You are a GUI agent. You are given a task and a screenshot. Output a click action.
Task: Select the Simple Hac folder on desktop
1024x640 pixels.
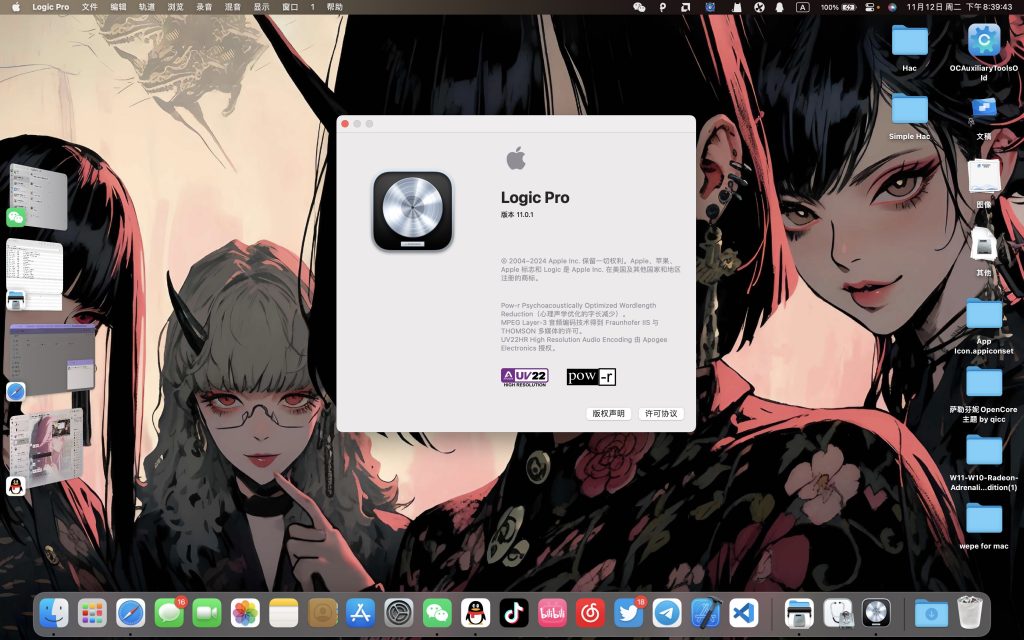pyautogui.click(x=910, y=116)
